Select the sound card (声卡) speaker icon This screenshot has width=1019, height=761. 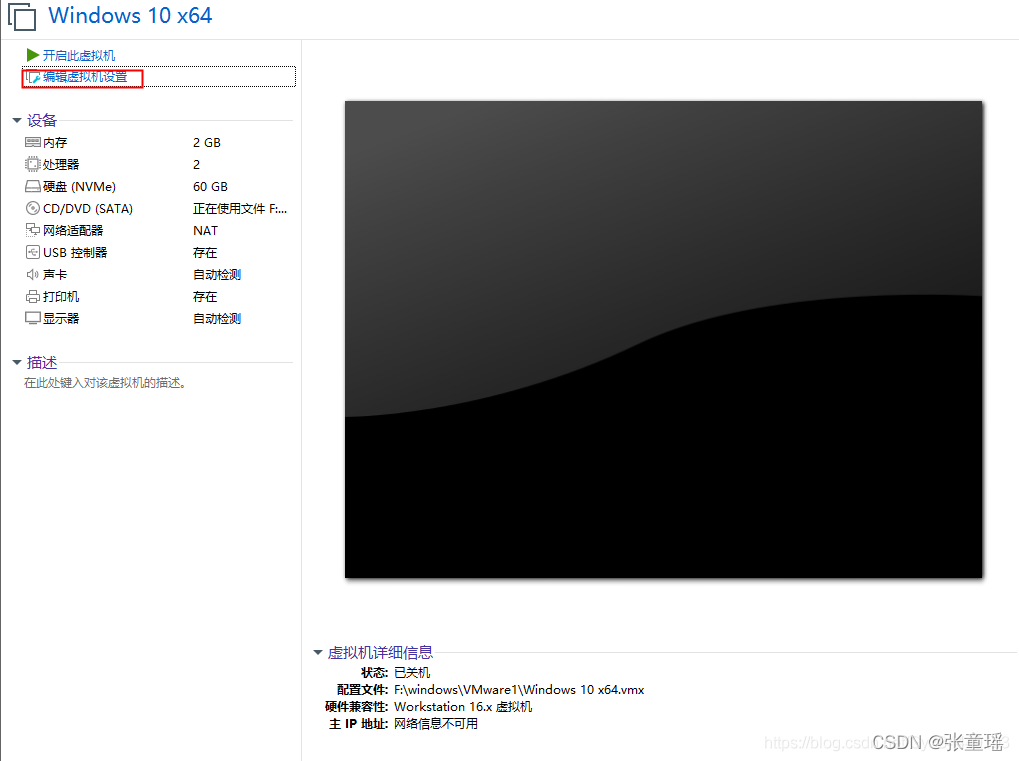[x=32, y=274]
